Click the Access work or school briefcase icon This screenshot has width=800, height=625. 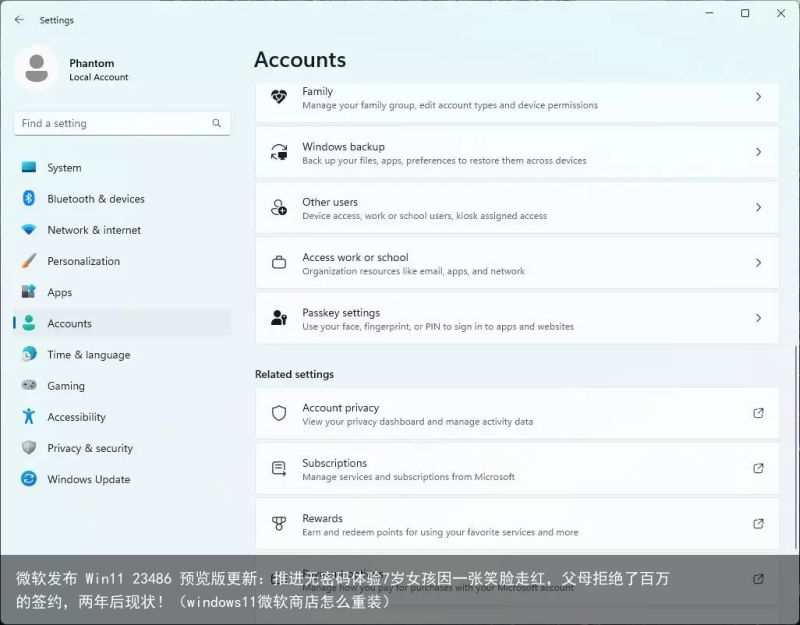(x=279, y=263)
